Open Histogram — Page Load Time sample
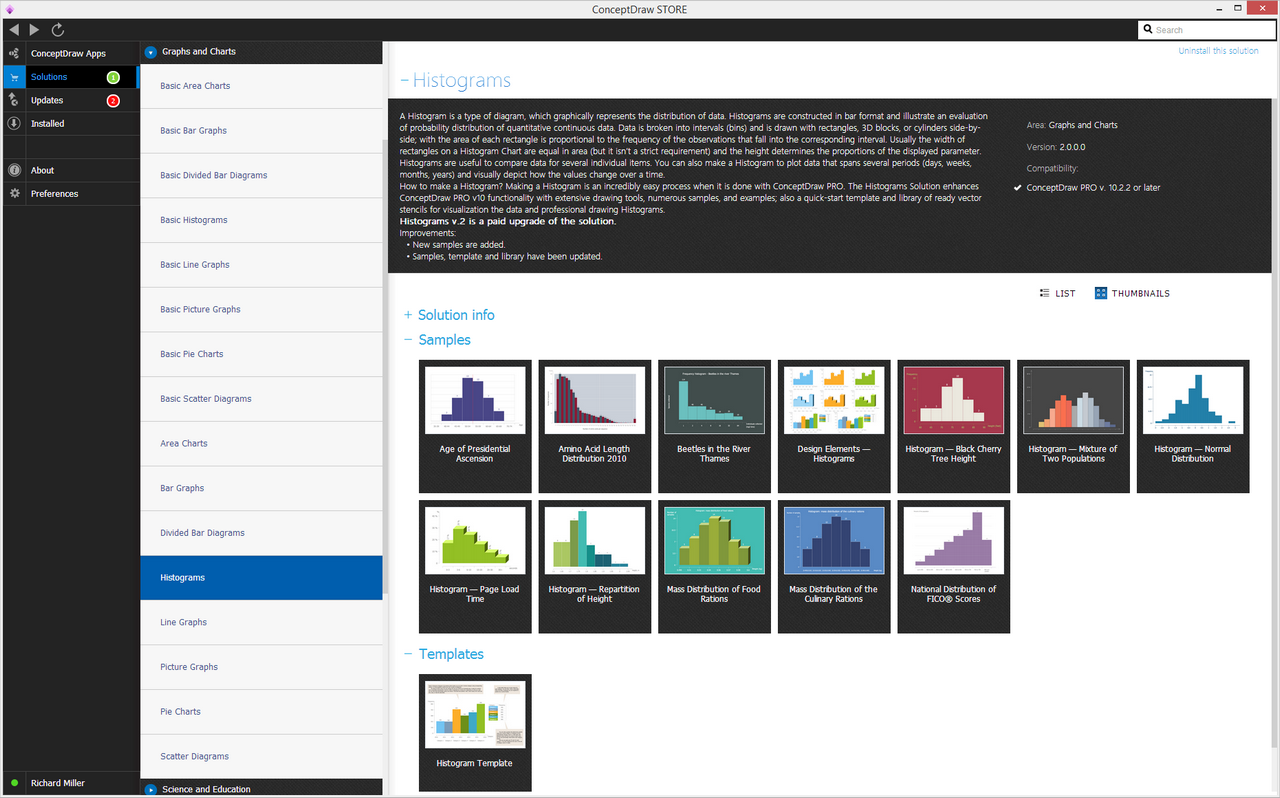Viewport: 1280px width, 798px height. pos(475,567)
